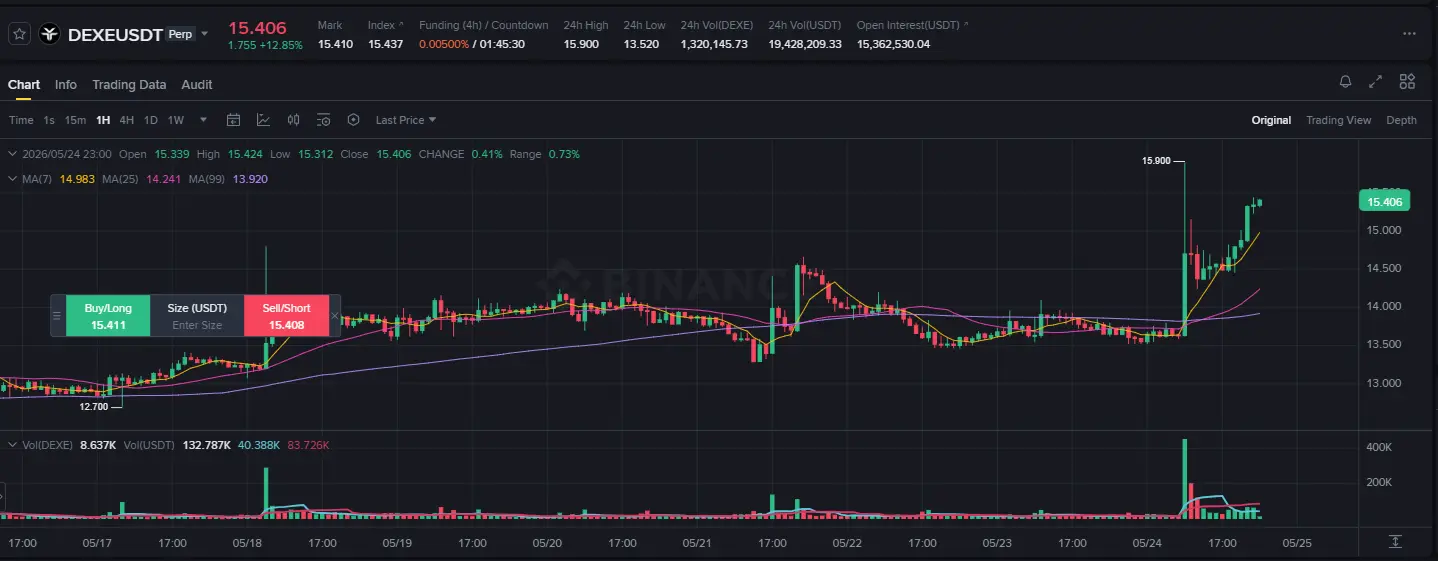The image size is (1438, 561).
Task: Click the 24h High value 15.900
Action: 581,44
